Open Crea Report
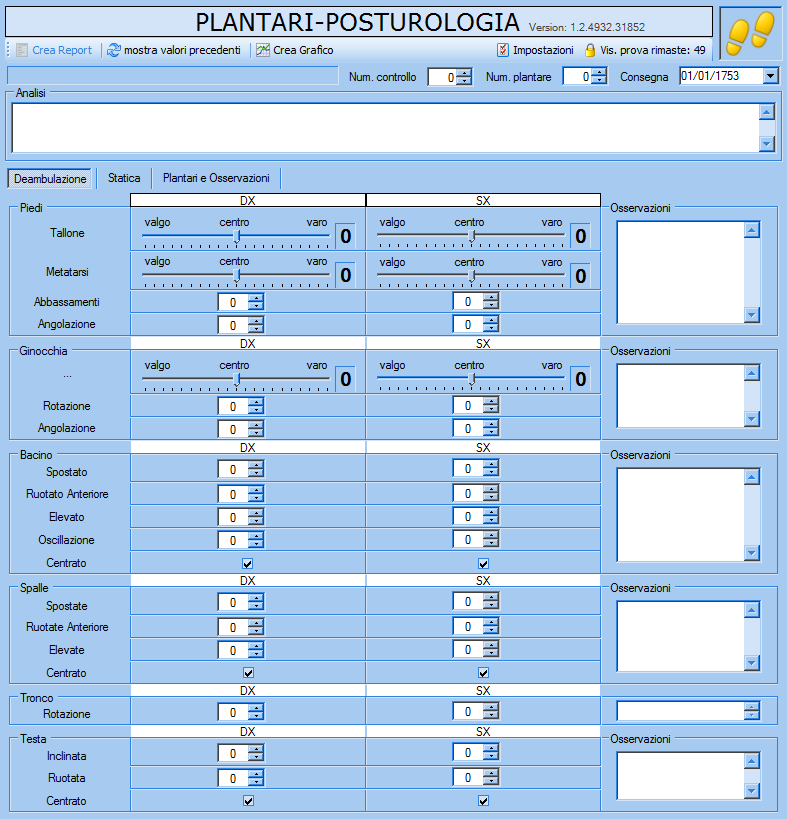The width and height of the screenshot is (787, 819). [62, 50]
